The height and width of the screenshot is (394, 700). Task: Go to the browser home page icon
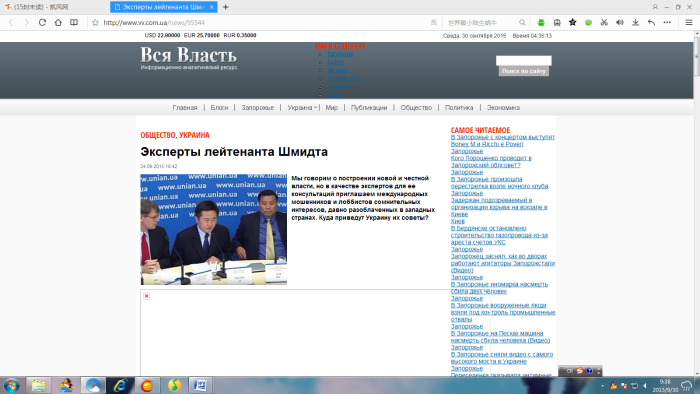click(x=58, y=22)
